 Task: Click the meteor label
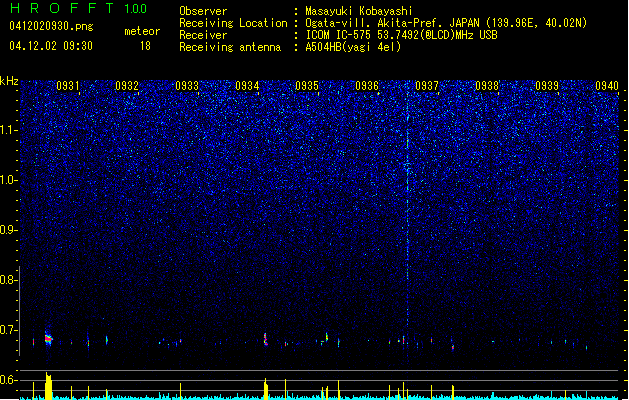[142, 31]
